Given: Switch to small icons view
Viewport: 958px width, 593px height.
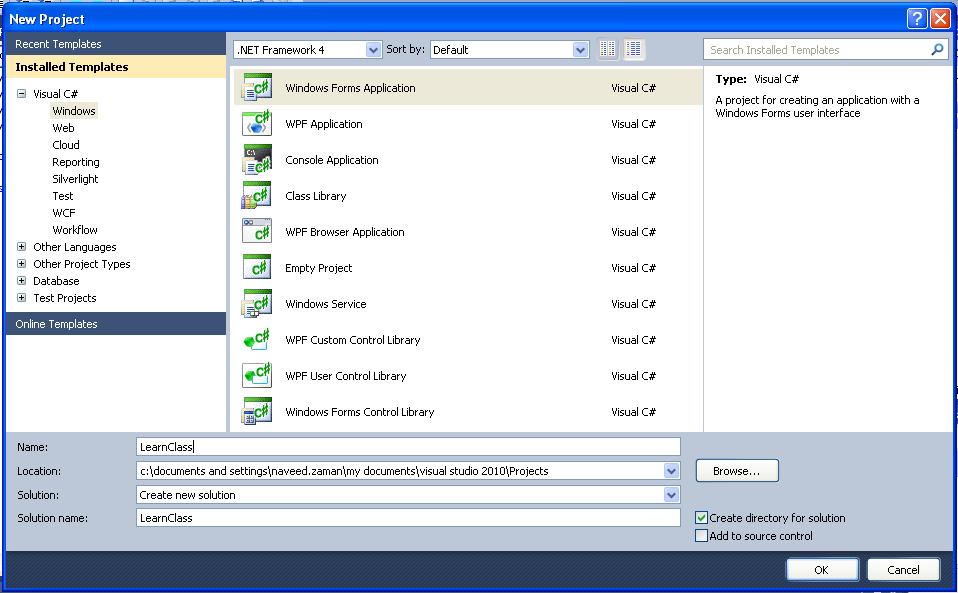Looking at the screenshot, I should [607, 49].
